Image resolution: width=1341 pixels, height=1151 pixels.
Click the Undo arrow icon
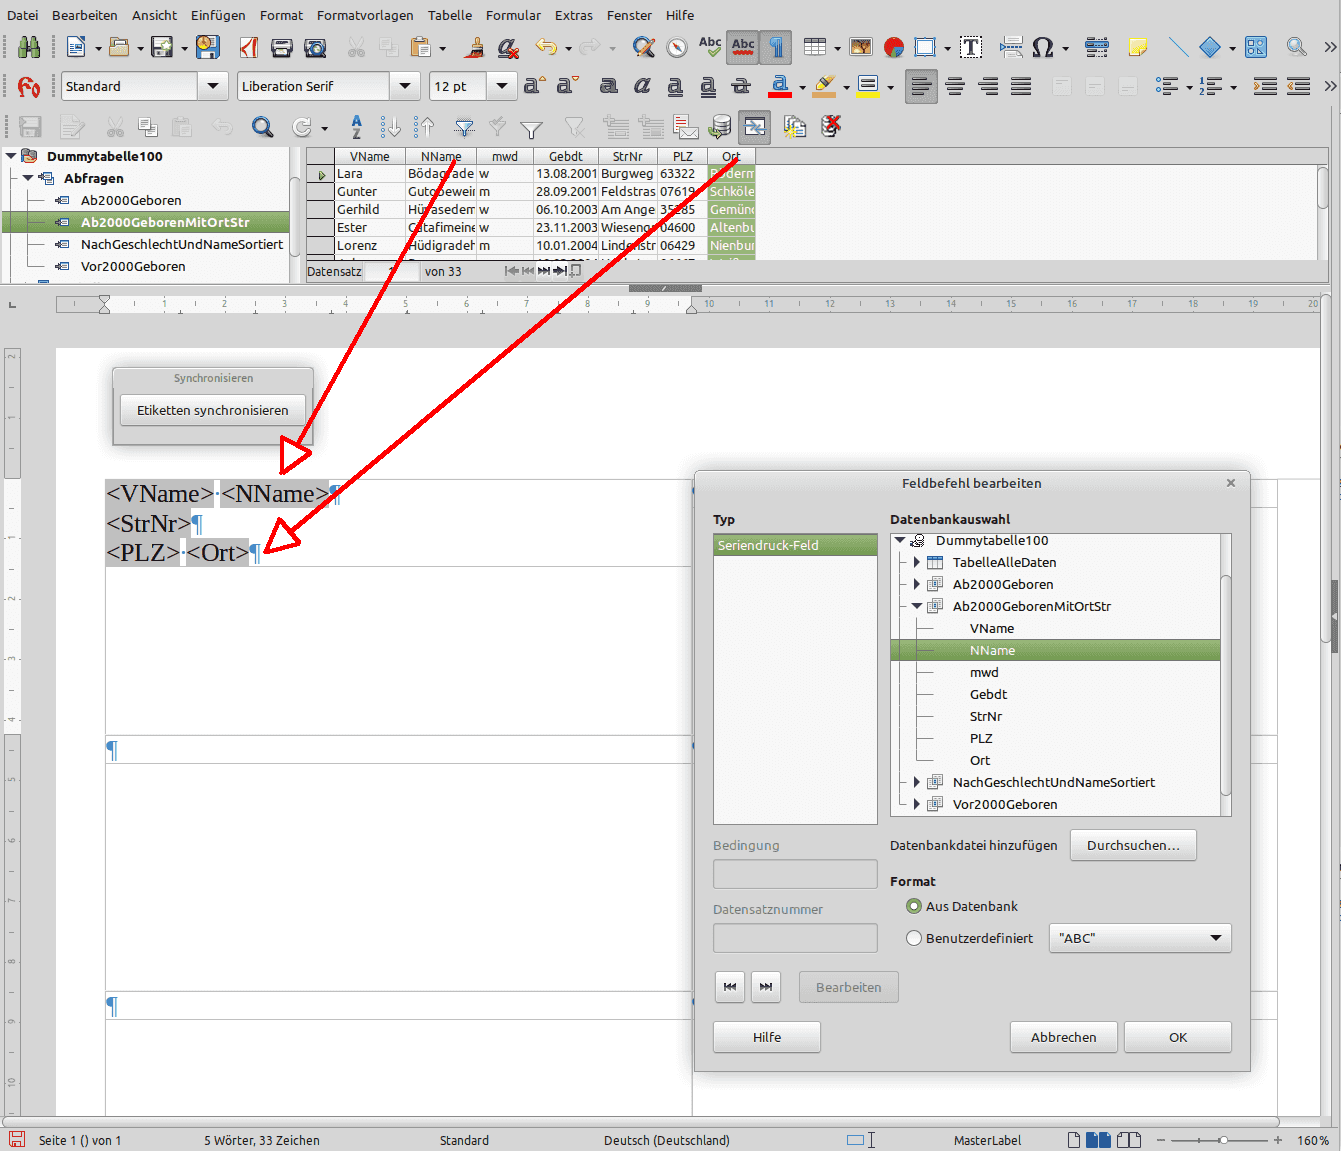545,47
